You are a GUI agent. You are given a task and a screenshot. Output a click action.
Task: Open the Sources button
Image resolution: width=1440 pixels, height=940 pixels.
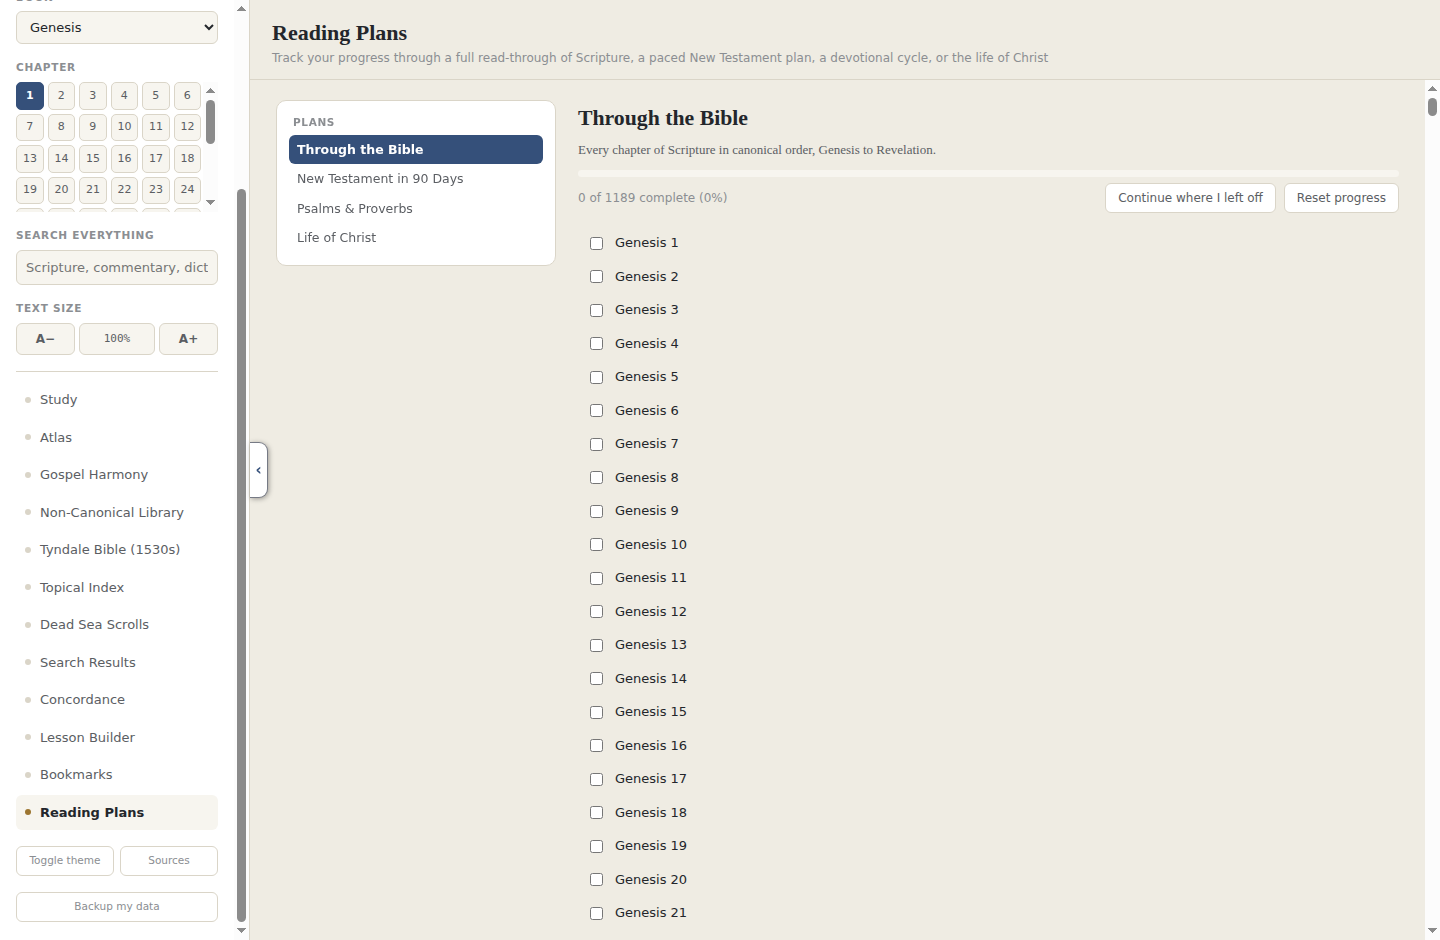[169, 861]
